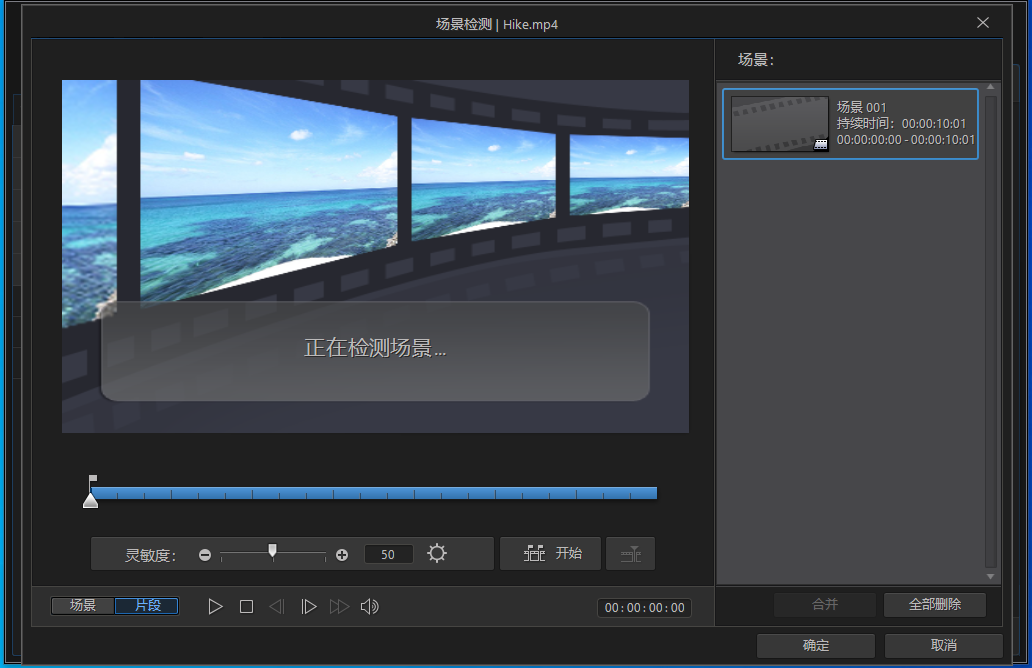1032x668 pixels.
Task: Click the 合并 merge button
Action: pyautogui.click(x=825, y=604)
